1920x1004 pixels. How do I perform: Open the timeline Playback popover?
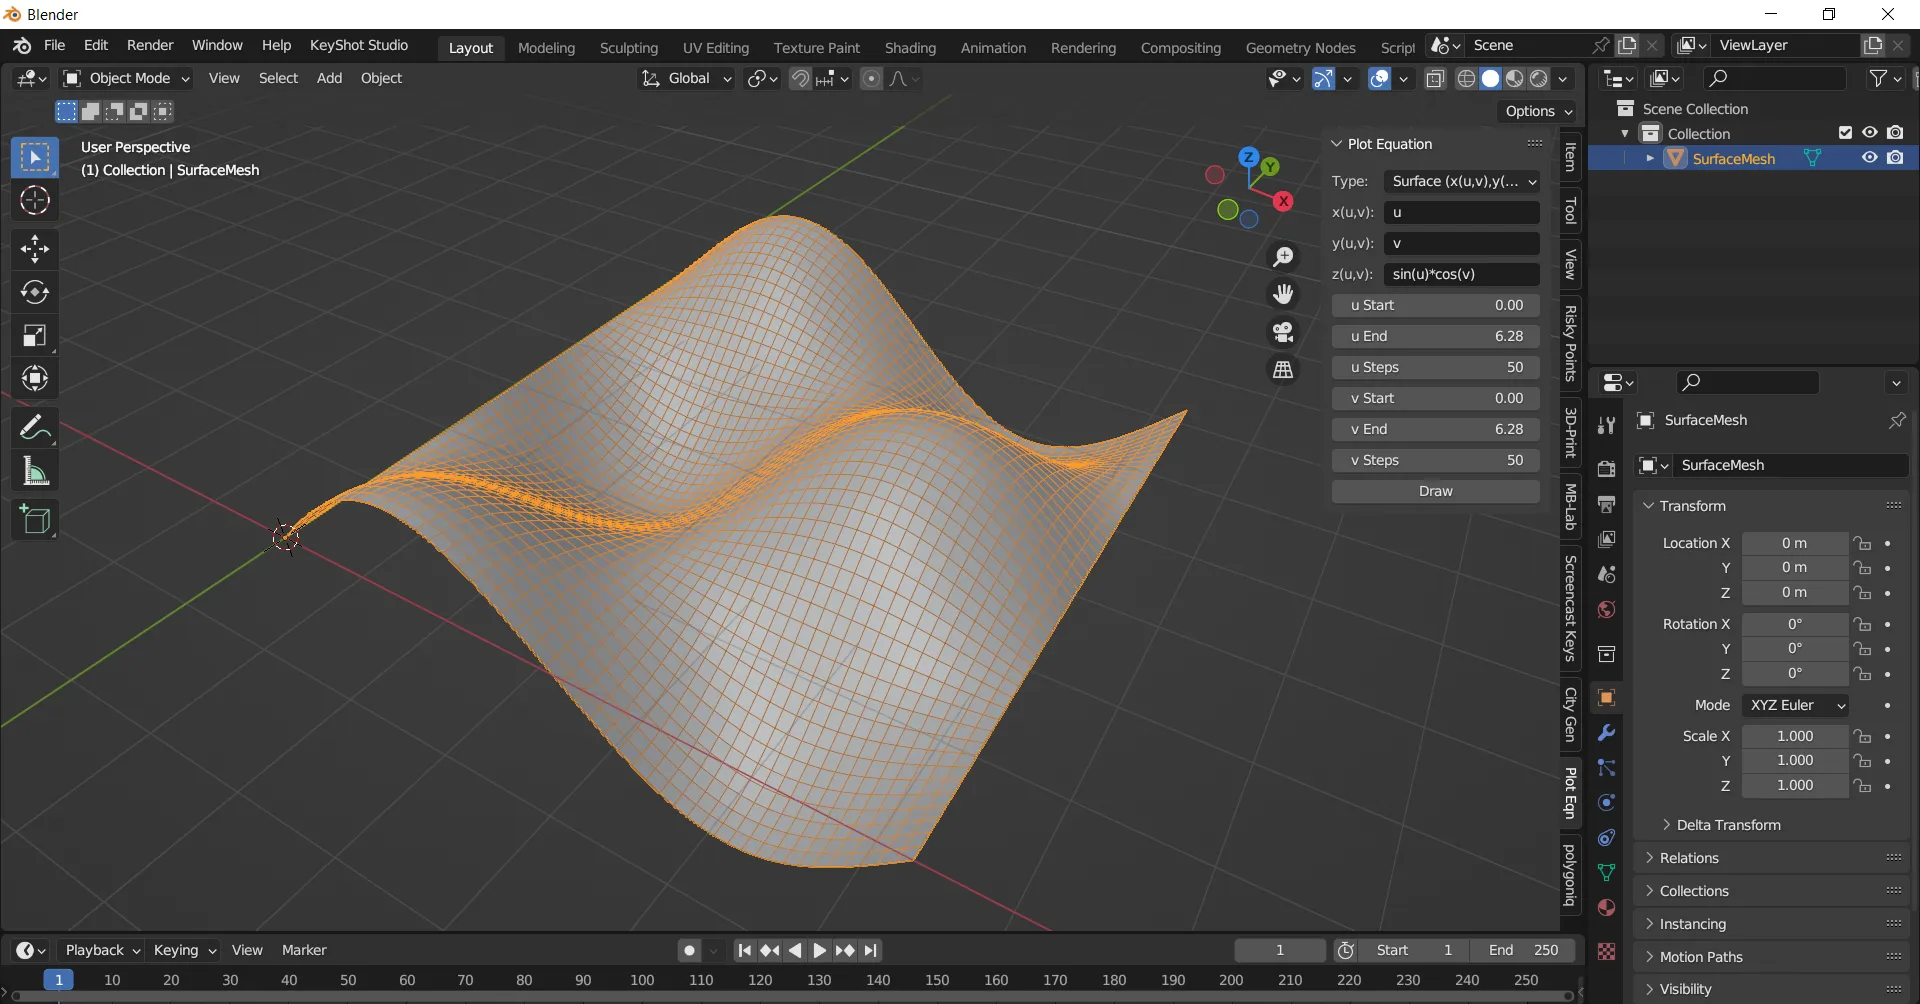103,951
